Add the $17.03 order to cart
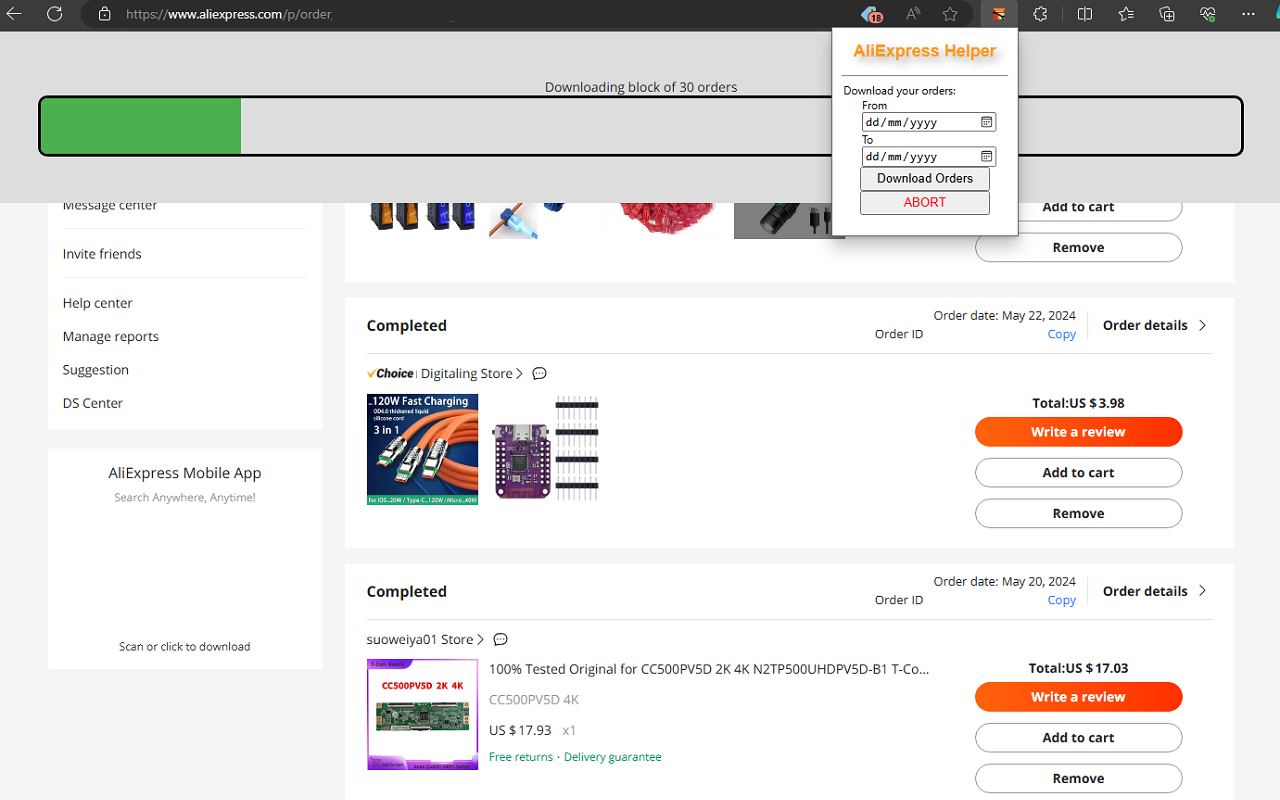 (1078, 738)
